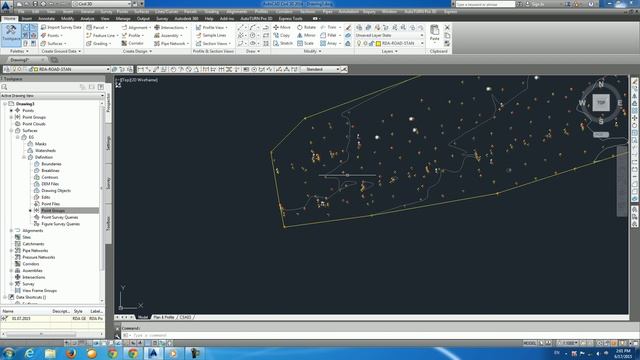
Task: Switch to the Output ribbon tab
Action: pyautogui.click(x=143, y=18)
